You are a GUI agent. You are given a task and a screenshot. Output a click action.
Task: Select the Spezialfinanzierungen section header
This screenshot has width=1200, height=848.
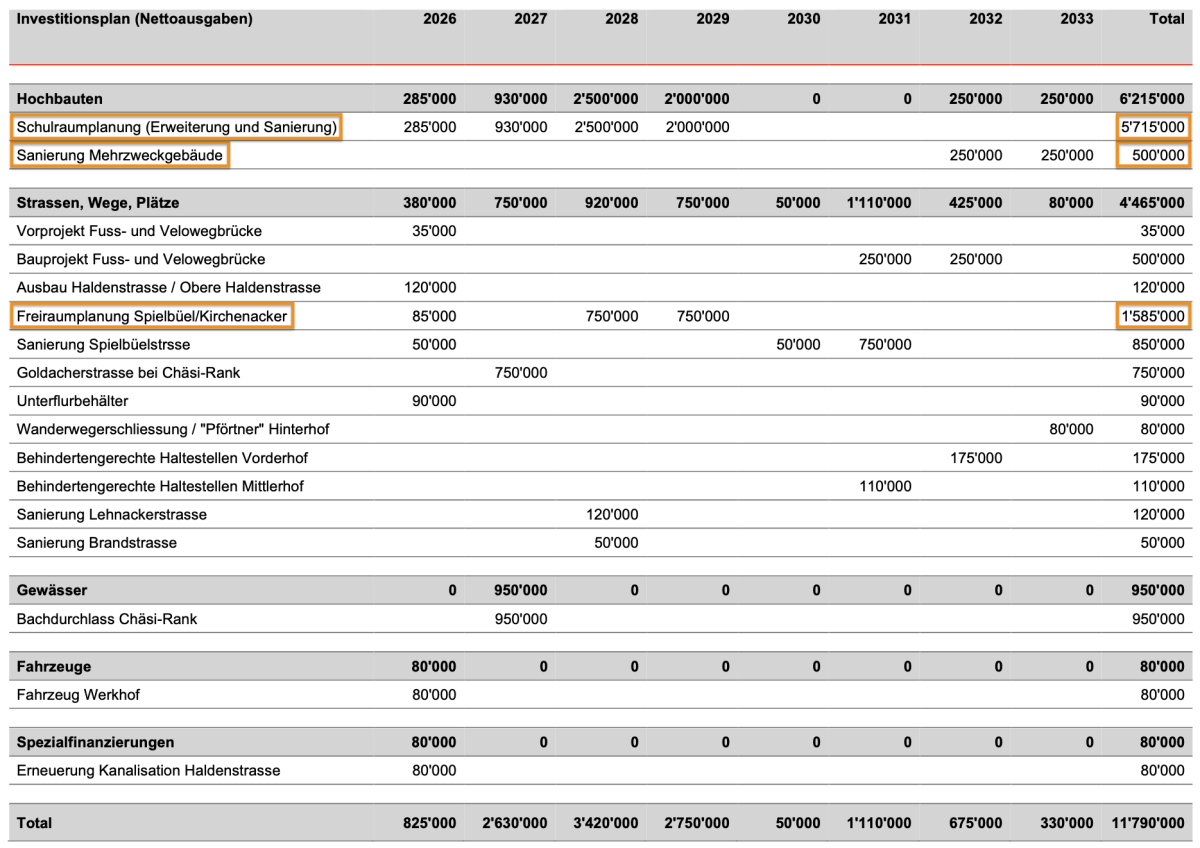[x=96, y=743]
